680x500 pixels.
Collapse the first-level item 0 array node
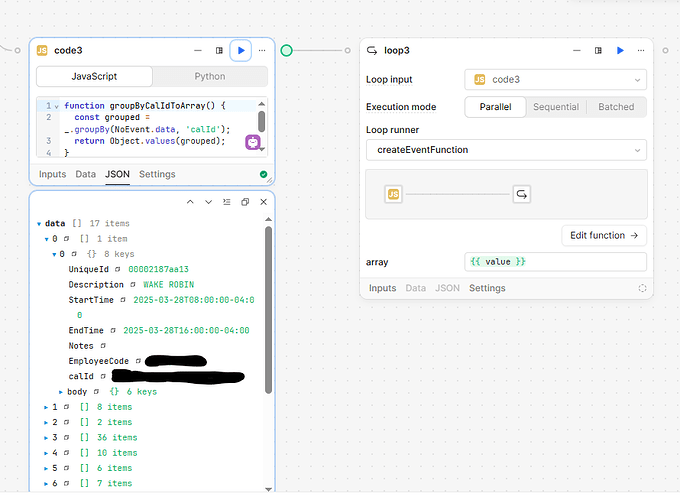click(46, 239)
